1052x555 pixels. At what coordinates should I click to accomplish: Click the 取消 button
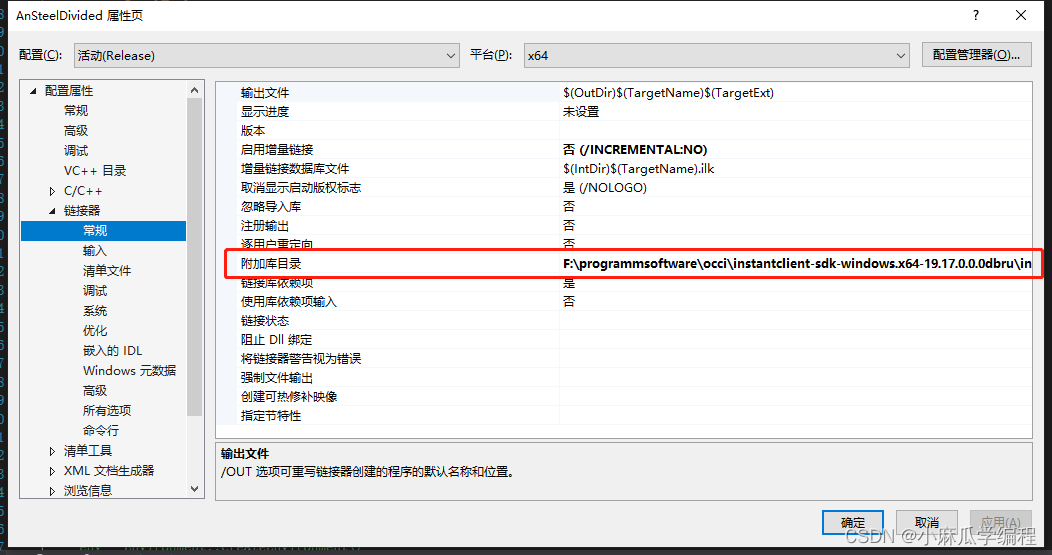pos(927,522)
